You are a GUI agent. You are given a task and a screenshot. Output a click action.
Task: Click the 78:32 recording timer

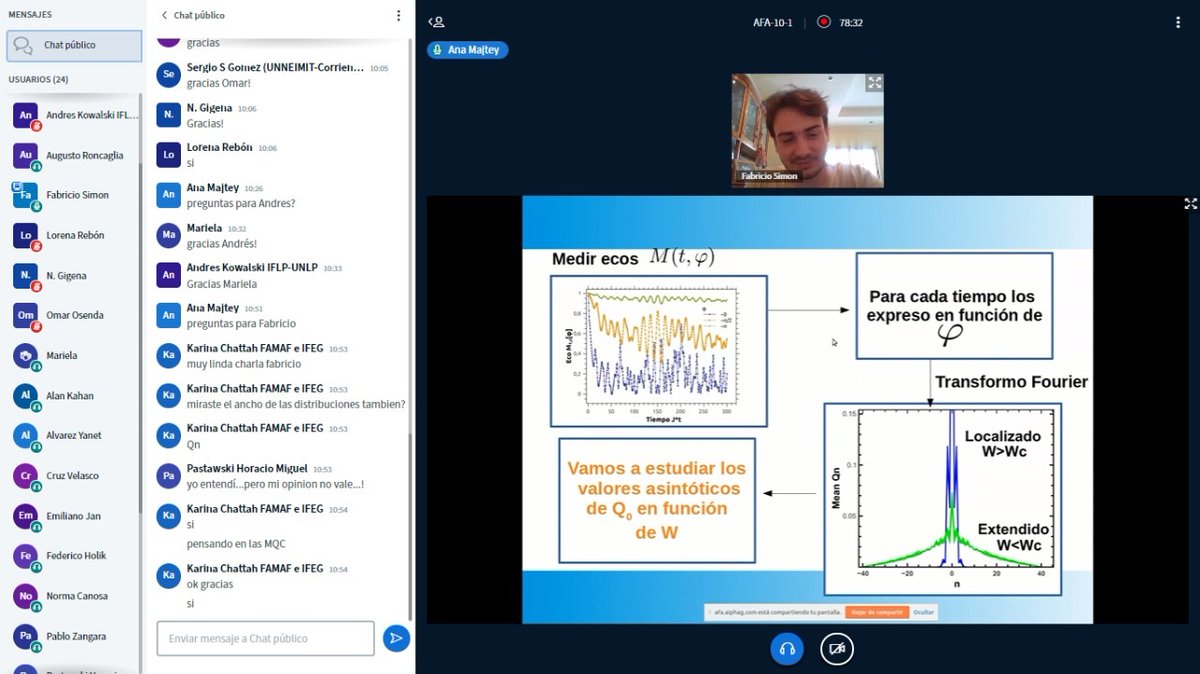tap(851, 21)
